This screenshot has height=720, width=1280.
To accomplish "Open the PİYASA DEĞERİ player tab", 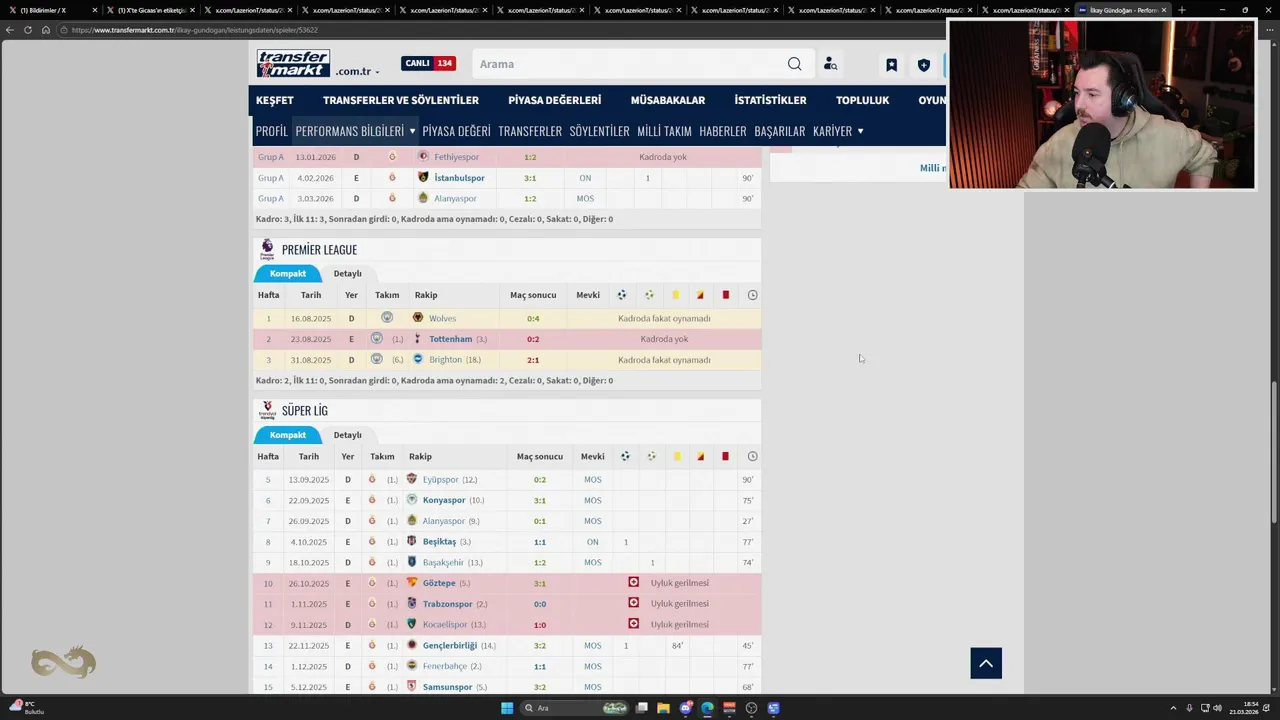I will click(x=456, y=131).
